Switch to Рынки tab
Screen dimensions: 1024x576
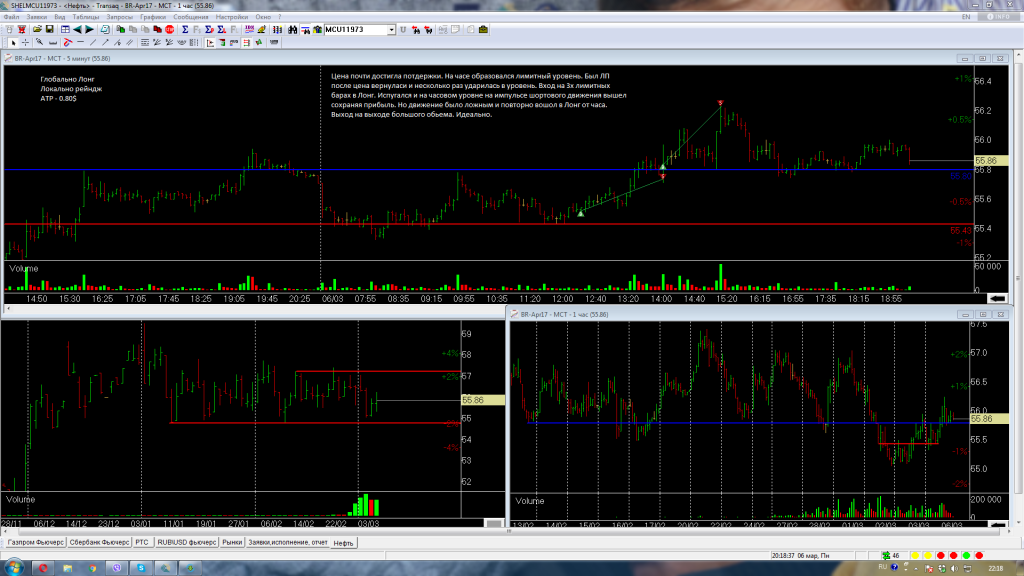pyautogui.click(x=232, y=543)
